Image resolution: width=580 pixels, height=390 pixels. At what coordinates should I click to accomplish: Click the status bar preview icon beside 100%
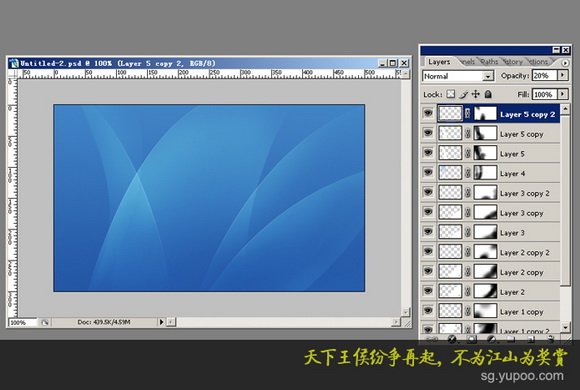tap(45, 323)
